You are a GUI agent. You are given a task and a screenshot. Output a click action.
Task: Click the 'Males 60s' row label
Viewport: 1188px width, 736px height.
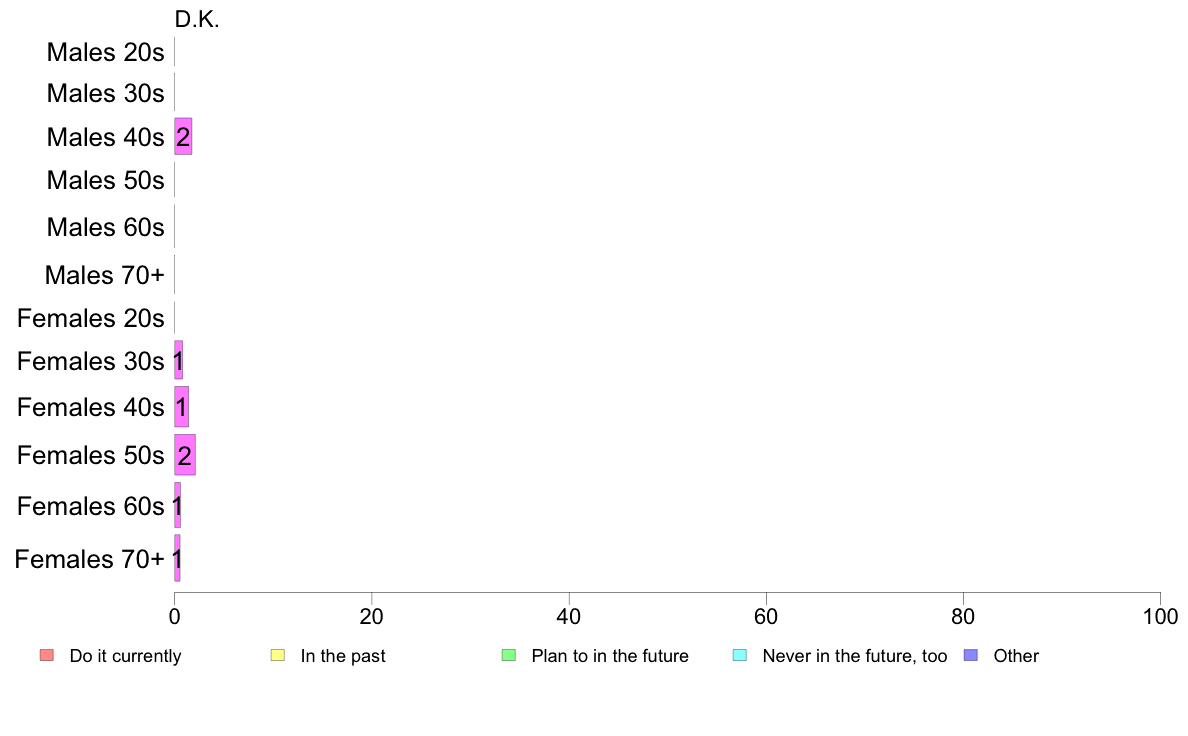coord(105,227)
